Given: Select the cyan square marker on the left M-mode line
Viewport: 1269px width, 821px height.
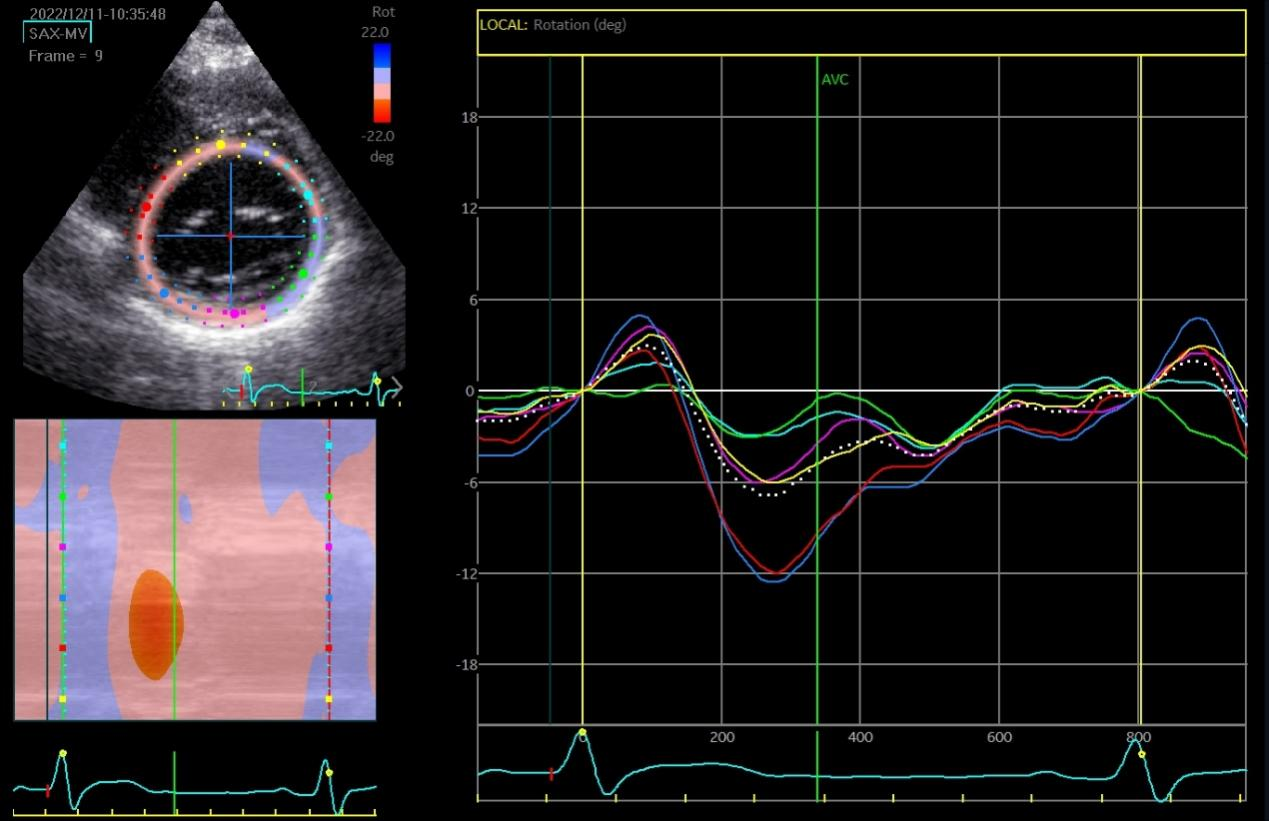Looking at the screenshot, I should [63, 446].
